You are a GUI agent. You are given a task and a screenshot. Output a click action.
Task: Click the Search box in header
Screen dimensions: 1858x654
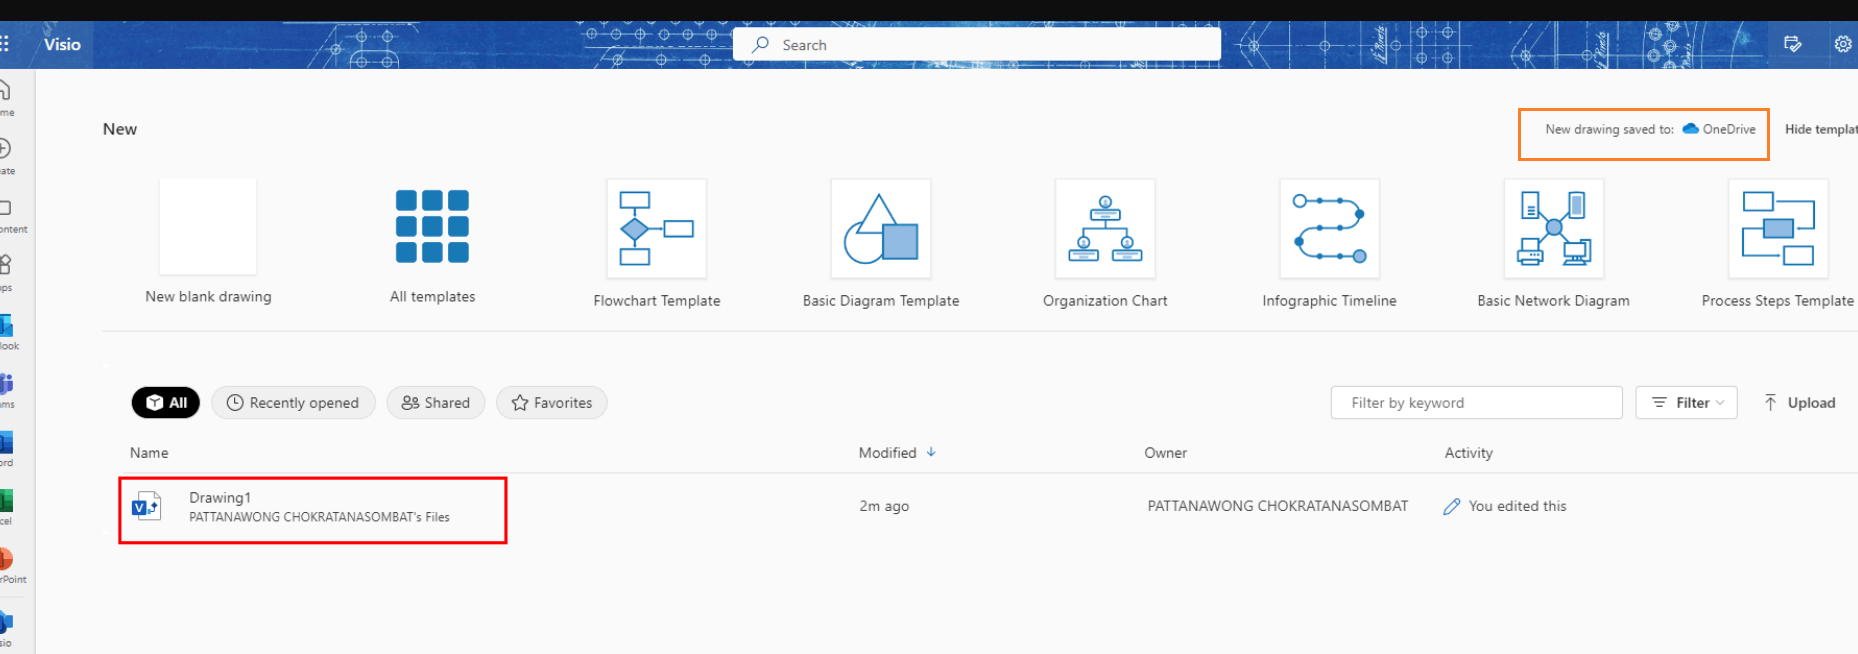[x=976, y=44]
